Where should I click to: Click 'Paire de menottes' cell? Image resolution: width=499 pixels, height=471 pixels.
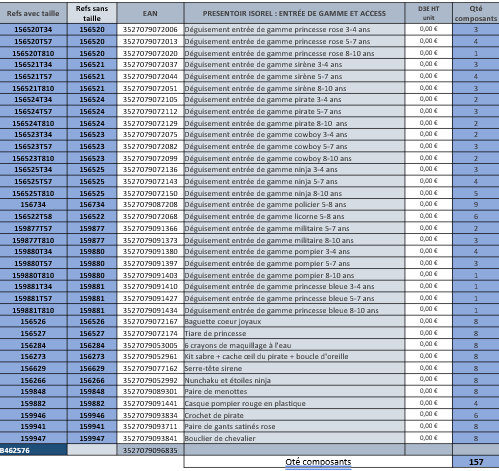click(x=294, y=391)
